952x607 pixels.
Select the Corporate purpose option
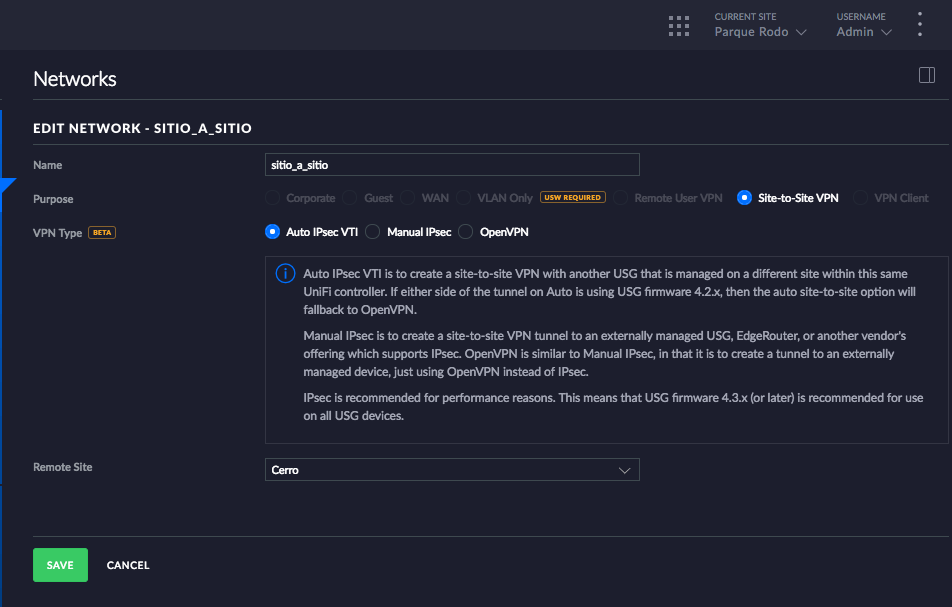tap(272, 198)
